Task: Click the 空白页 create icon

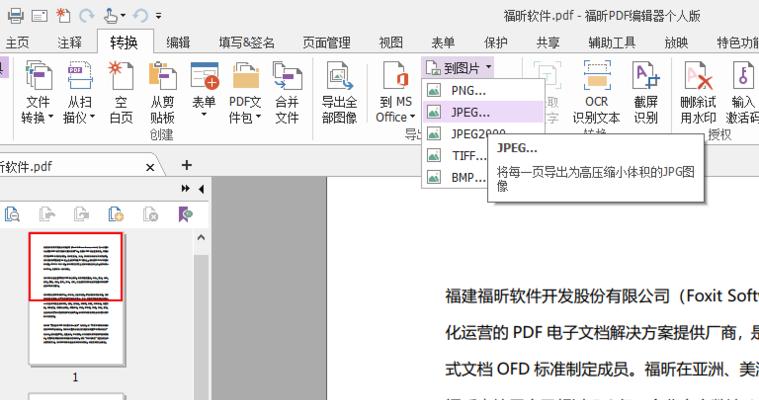Action: click(x=121, y=92)
